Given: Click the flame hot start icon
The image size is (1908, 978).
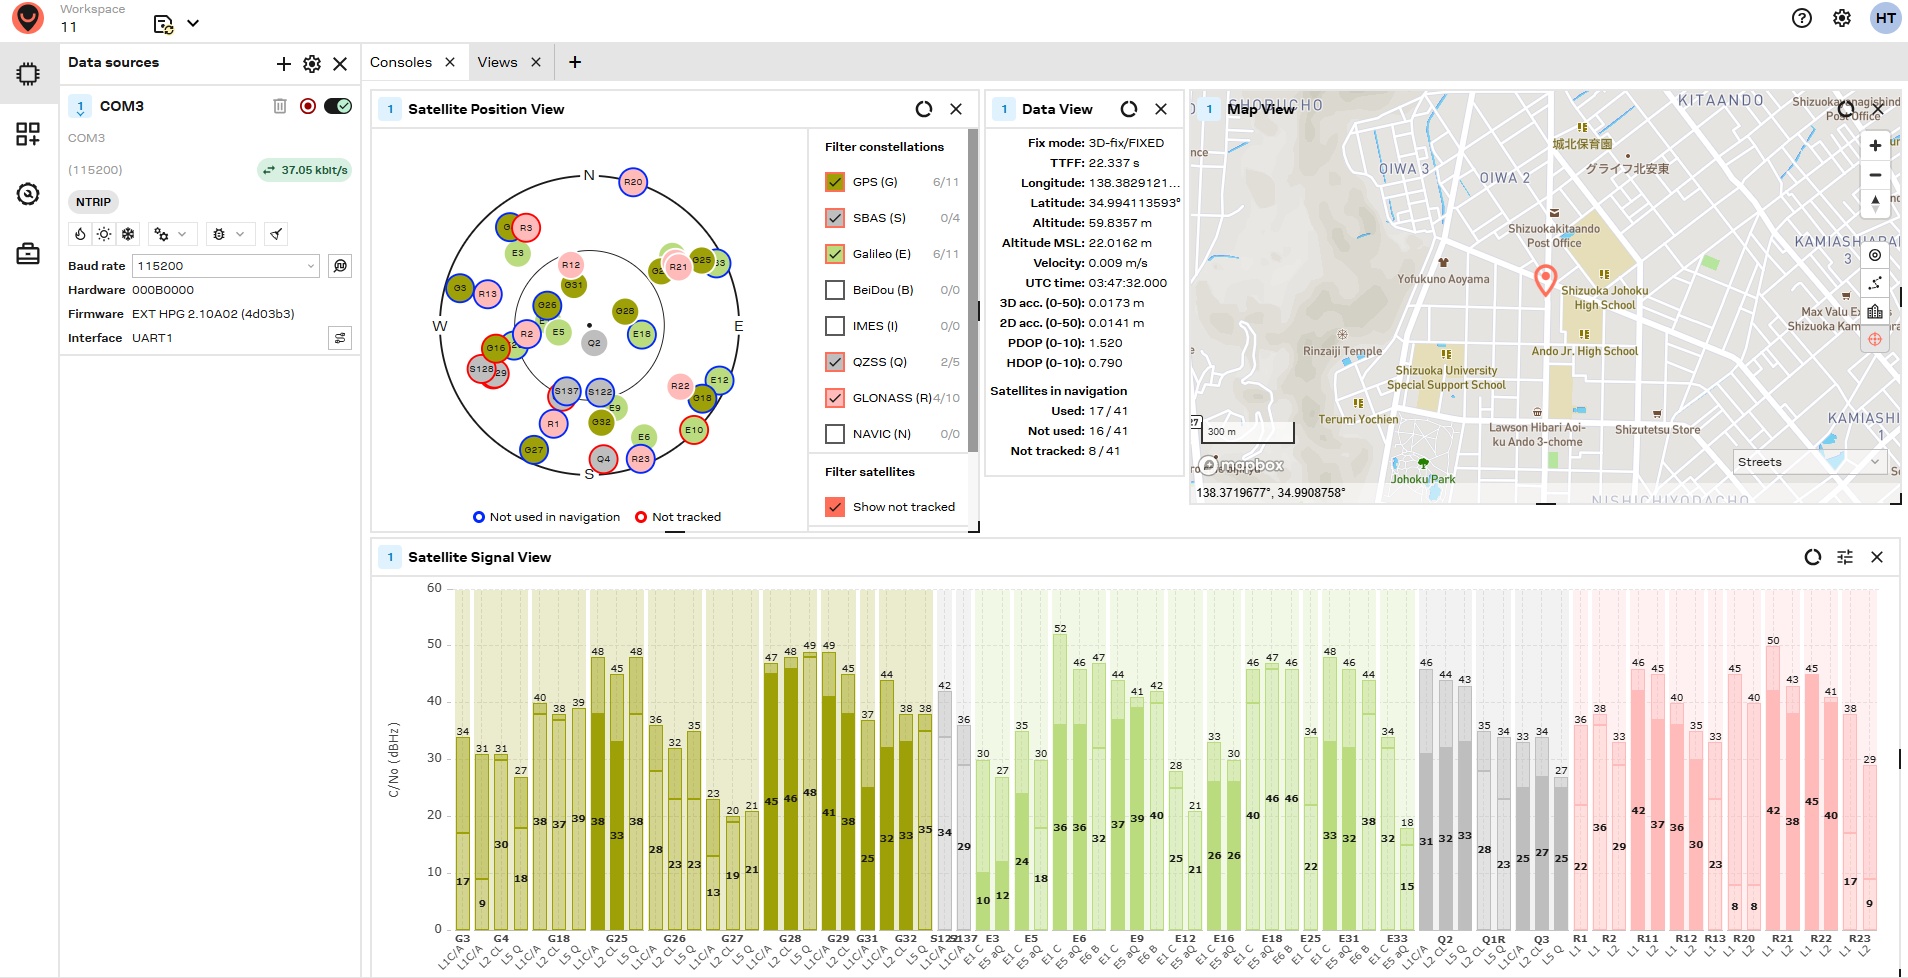Looking at the screenshot, I should pyautogui.click(x=81, y=234).
